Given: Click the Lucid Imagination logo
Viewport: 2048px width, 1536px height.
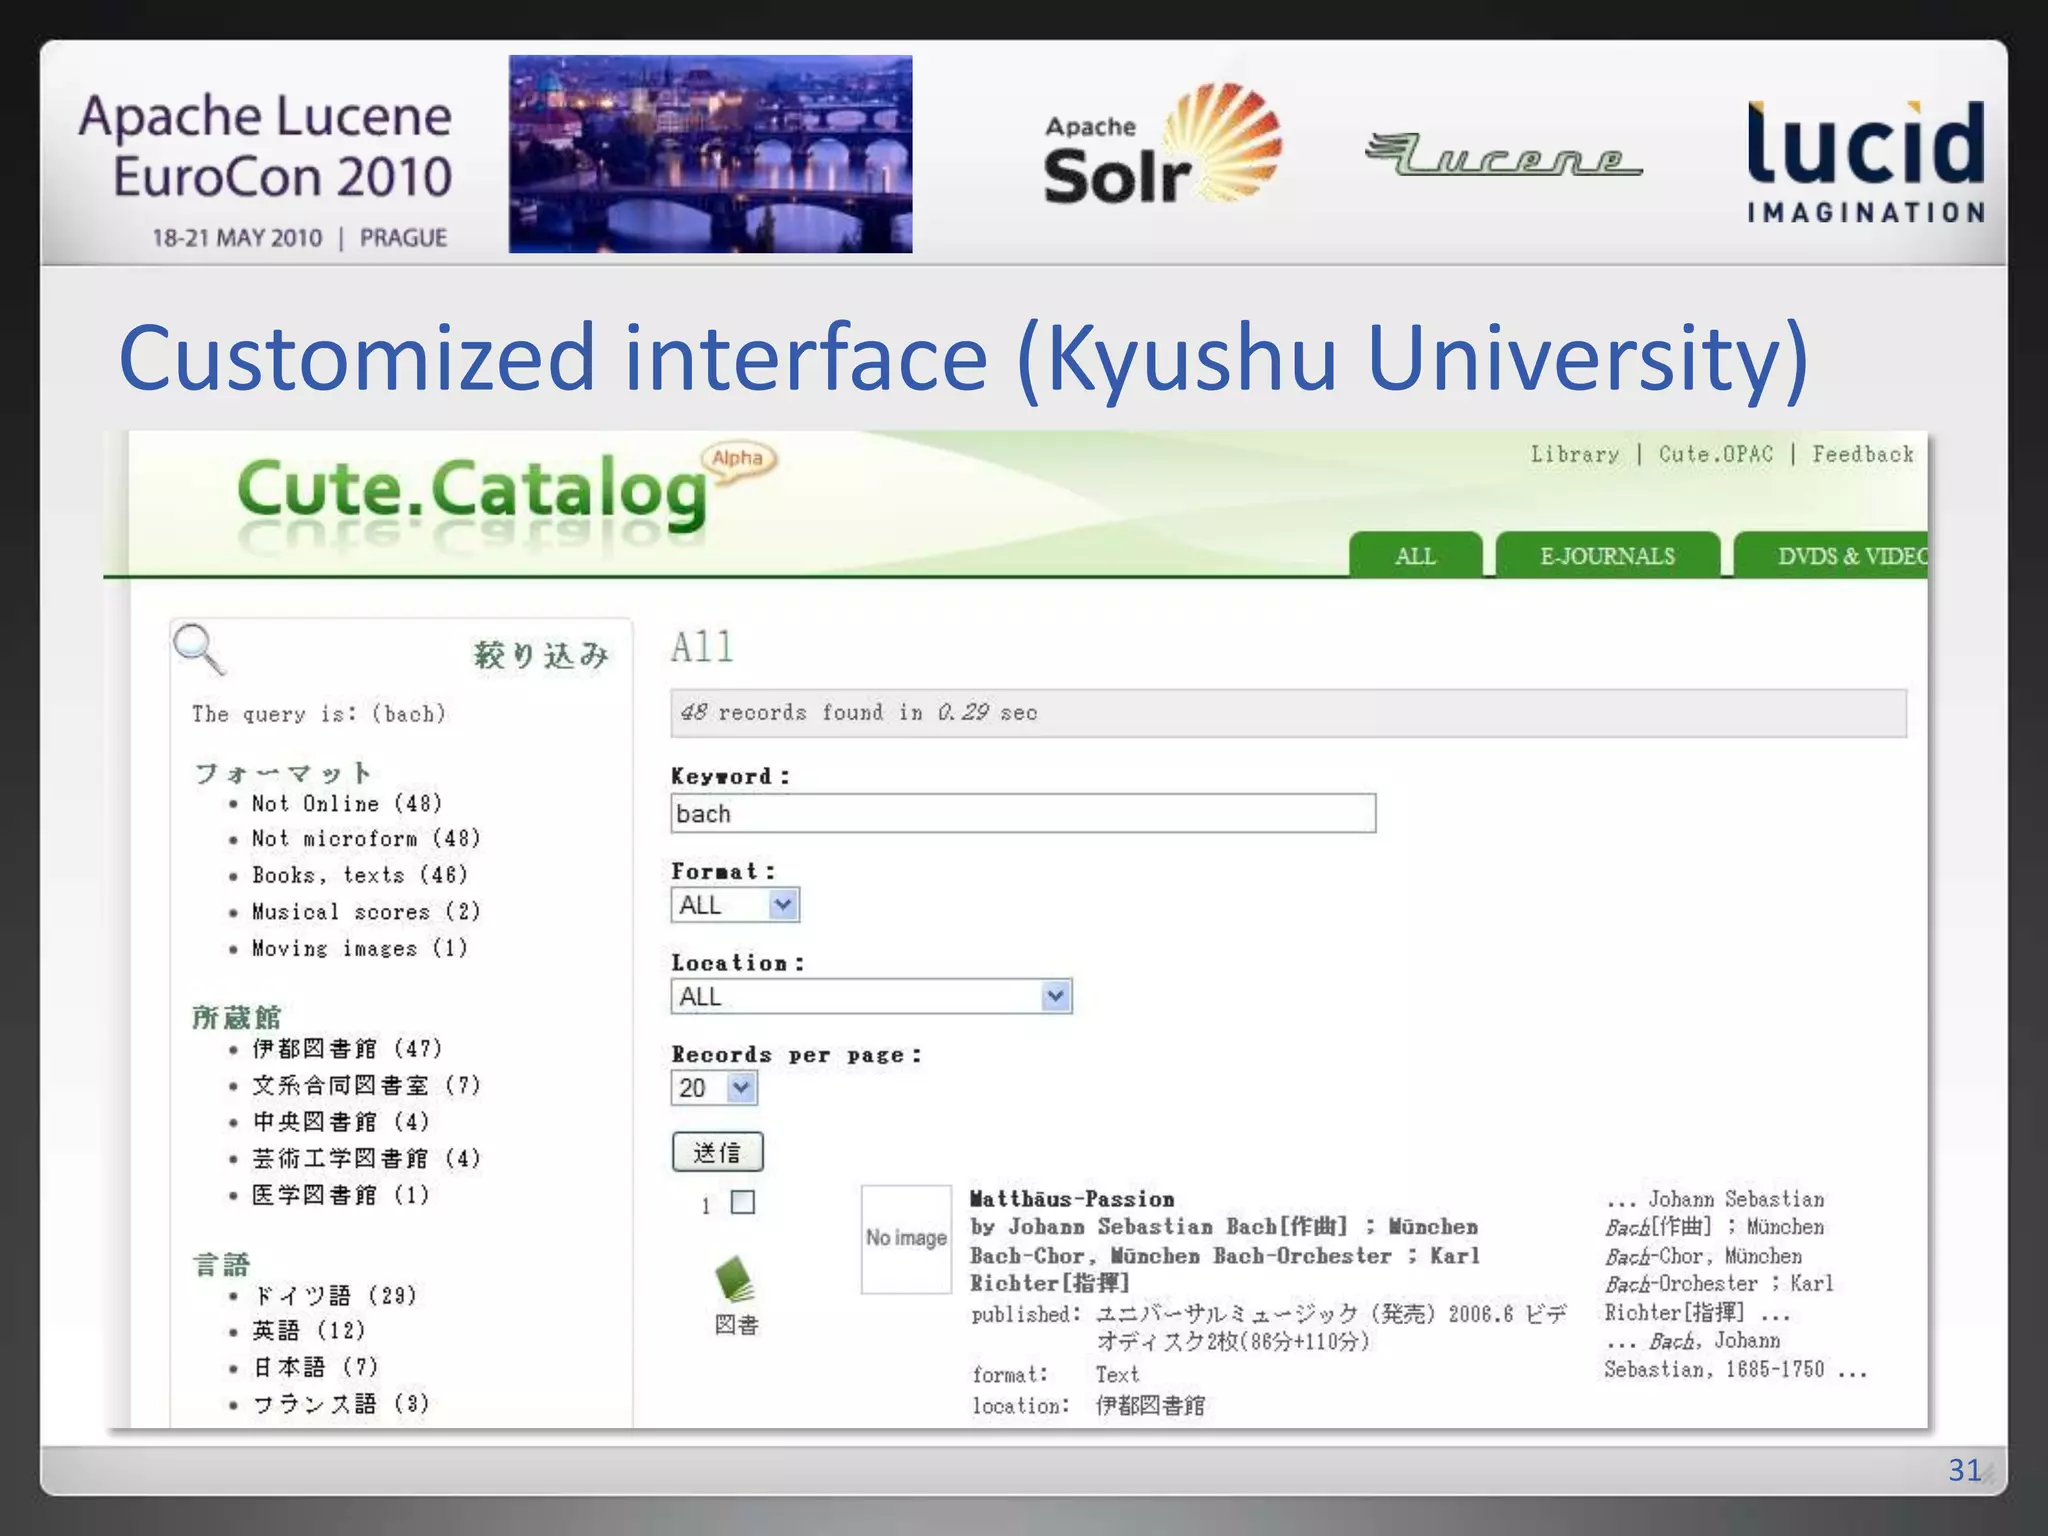Looking at the screenshot, I should [1866, 161].
